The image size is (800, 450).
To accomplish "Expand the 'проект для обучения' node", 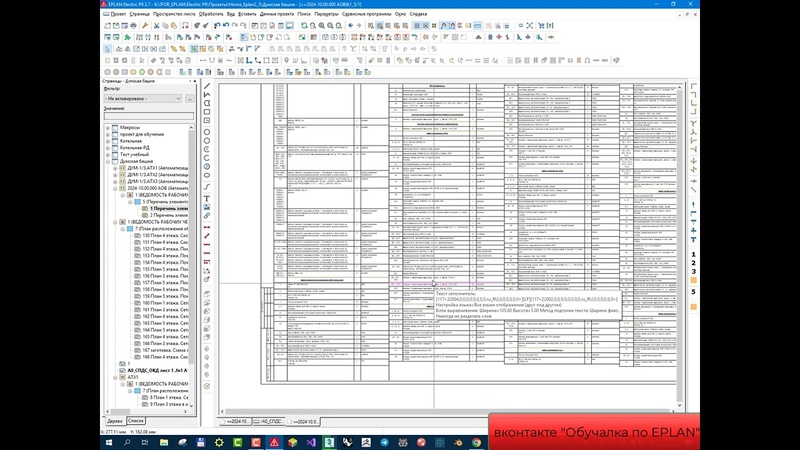I will [108, 134].
